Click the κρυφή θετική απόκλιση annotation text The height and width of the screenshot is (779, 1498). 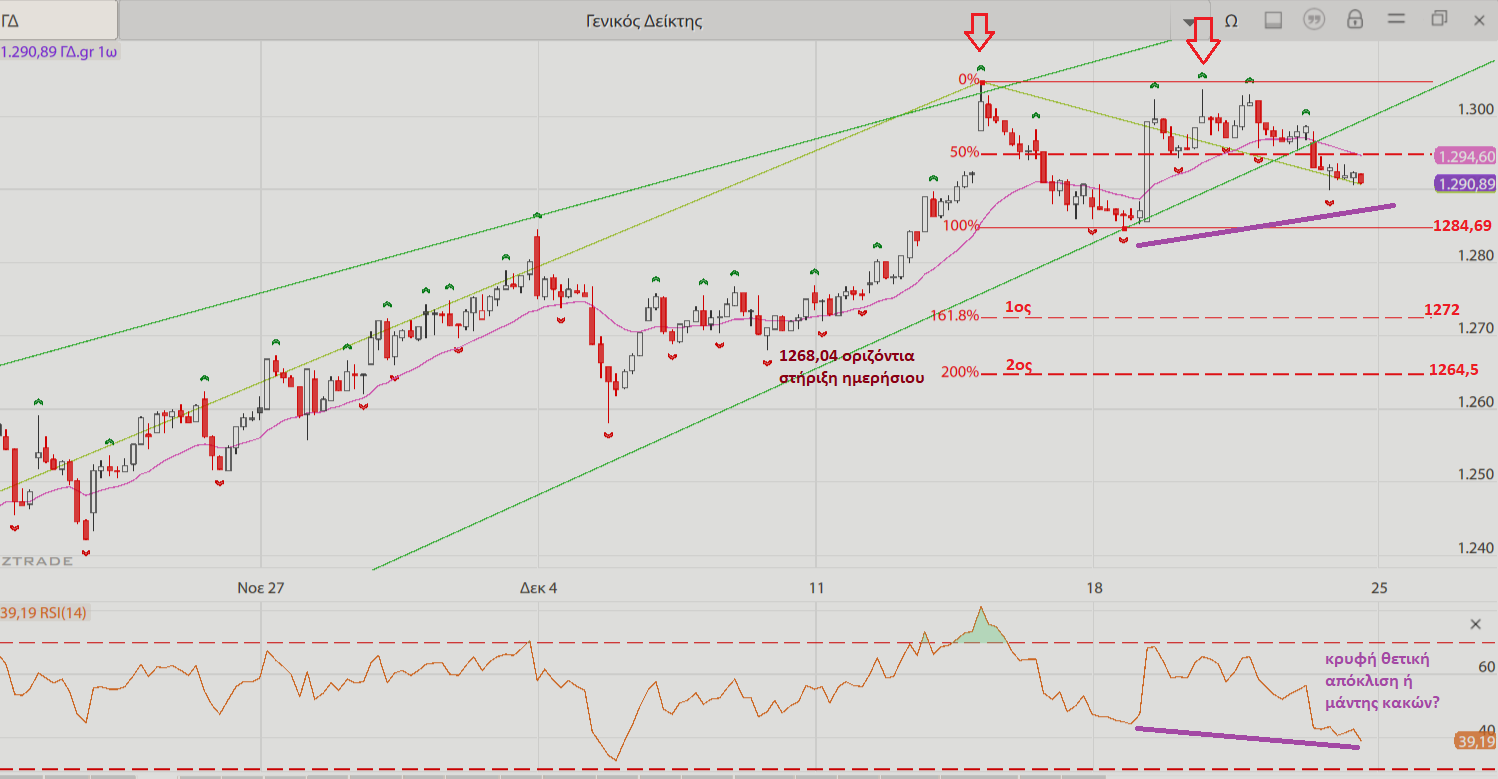(1382, 680)
